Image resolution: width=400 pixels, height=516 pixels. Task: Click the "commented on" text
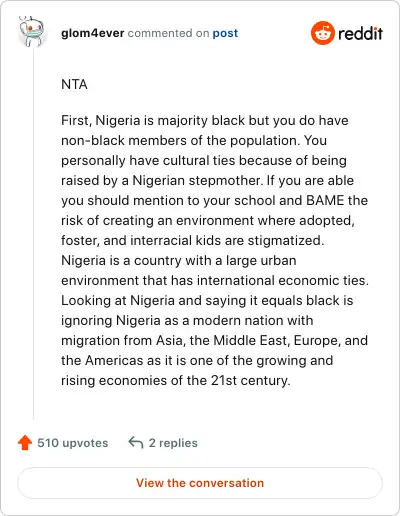point(168,33)
